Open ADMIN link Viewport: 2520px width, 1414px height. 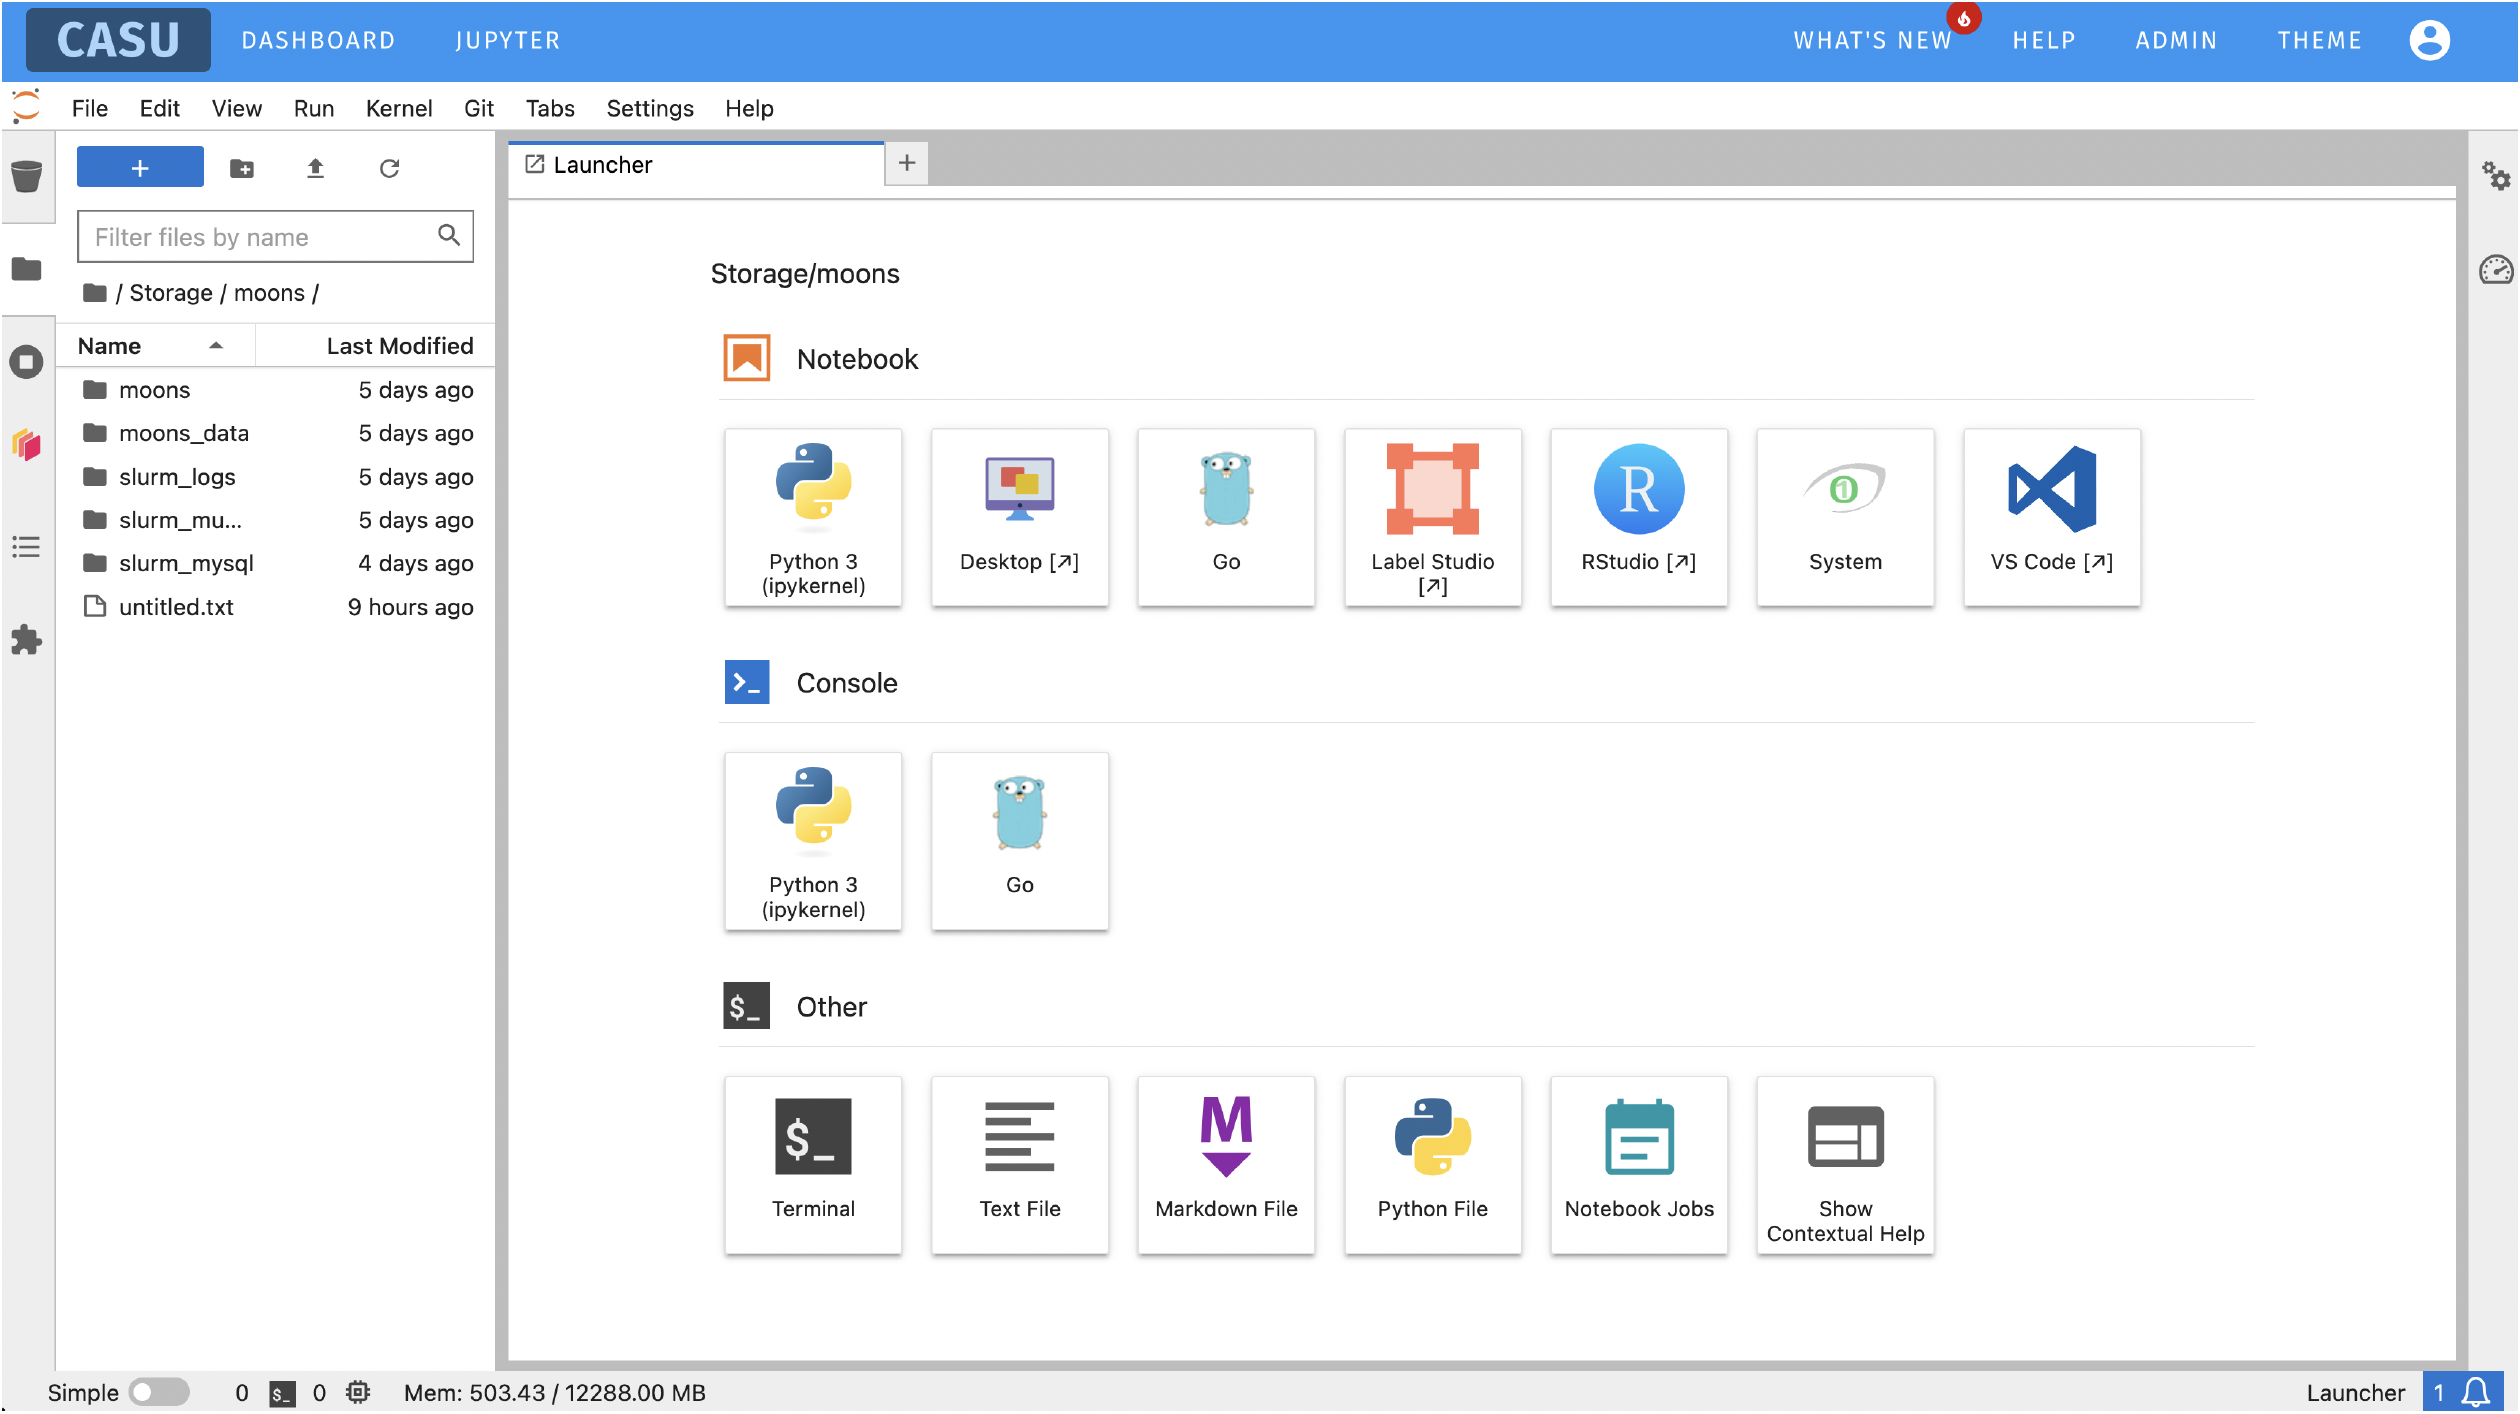pyautogui.click(x=2176, y=40)
